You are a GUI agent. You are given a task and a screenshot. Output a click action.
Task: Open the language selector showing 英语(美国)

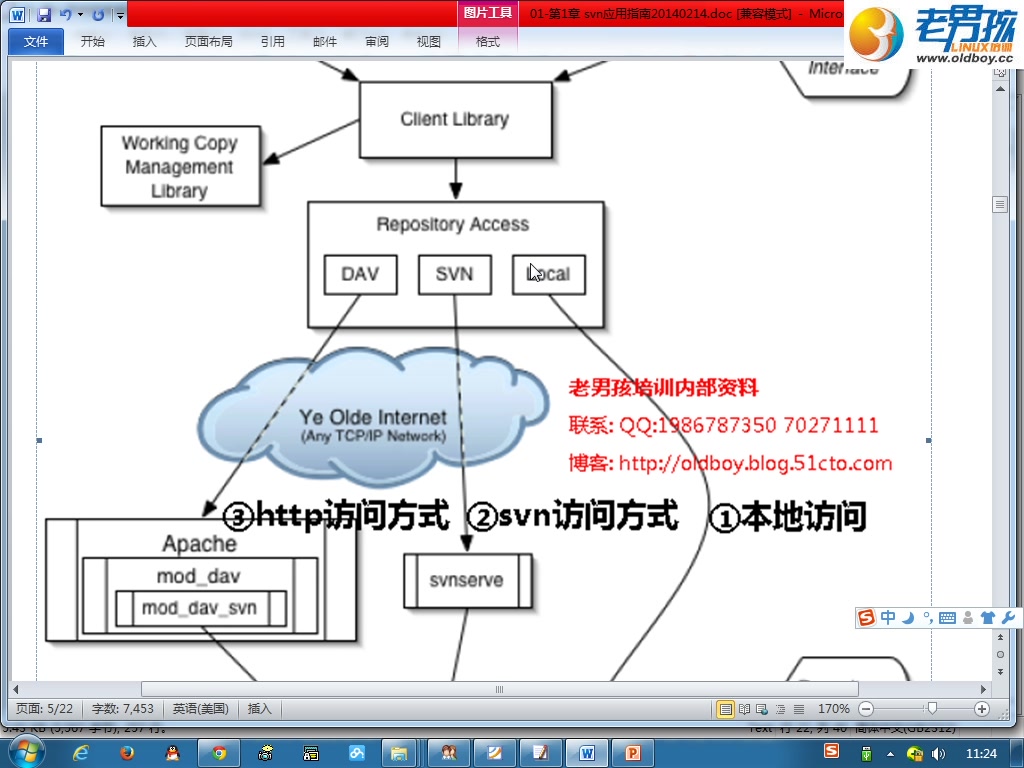[x=199, y=708]
